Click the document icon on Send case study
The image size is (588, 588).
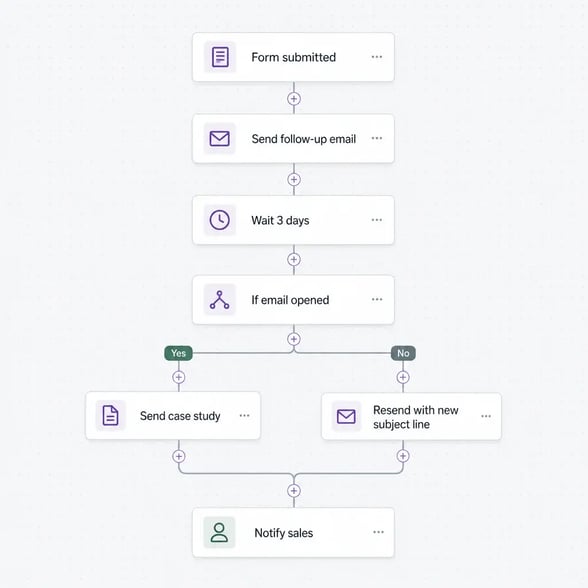point(111,416)
